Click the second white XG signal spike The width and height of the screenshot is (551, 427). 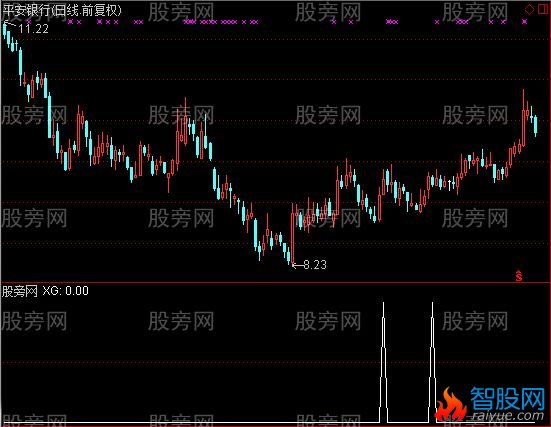tap(433, 362)
